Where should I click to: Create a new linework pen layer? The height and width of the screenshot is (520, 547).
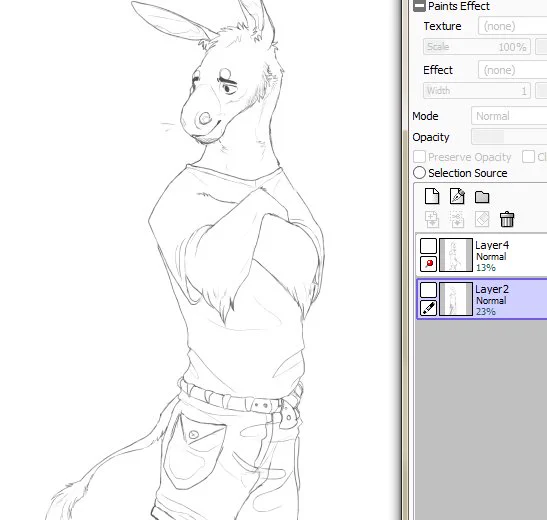[457, 196]
